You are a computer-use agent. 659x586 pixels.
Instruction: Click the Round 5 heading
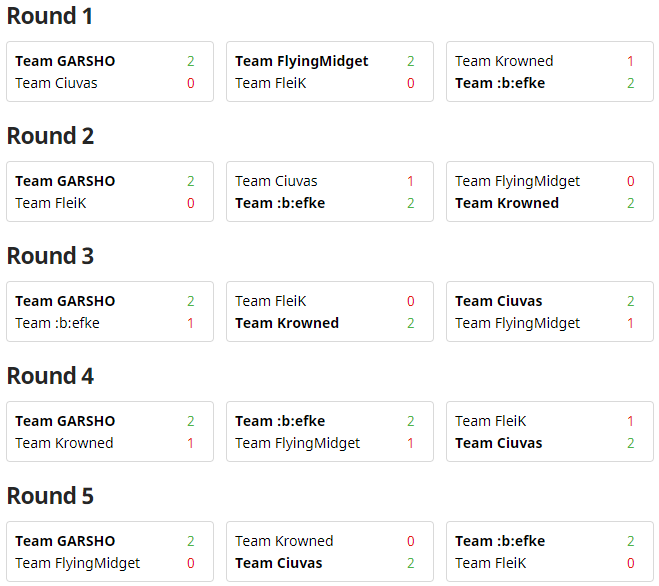tap(50, 496)
